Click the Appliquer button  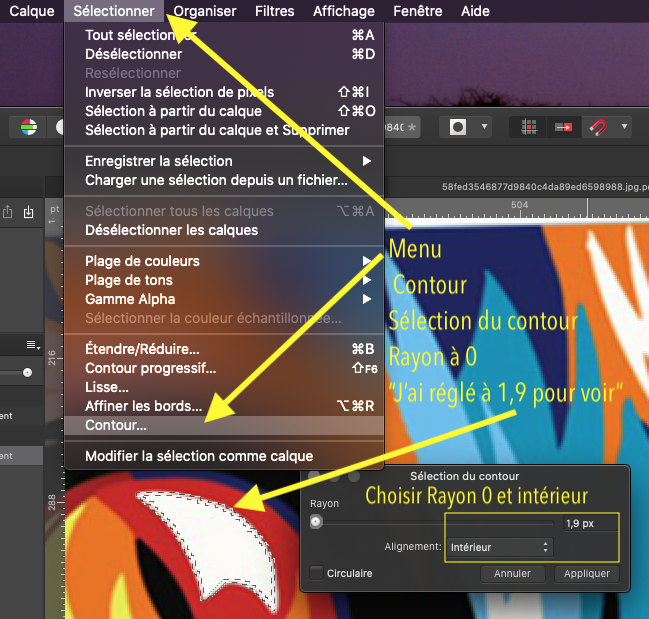(587, 573)
